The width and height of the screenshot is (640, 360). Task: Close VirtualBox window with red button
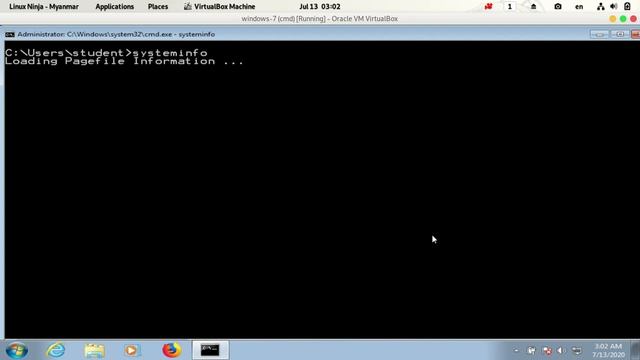tap(633, 19)
